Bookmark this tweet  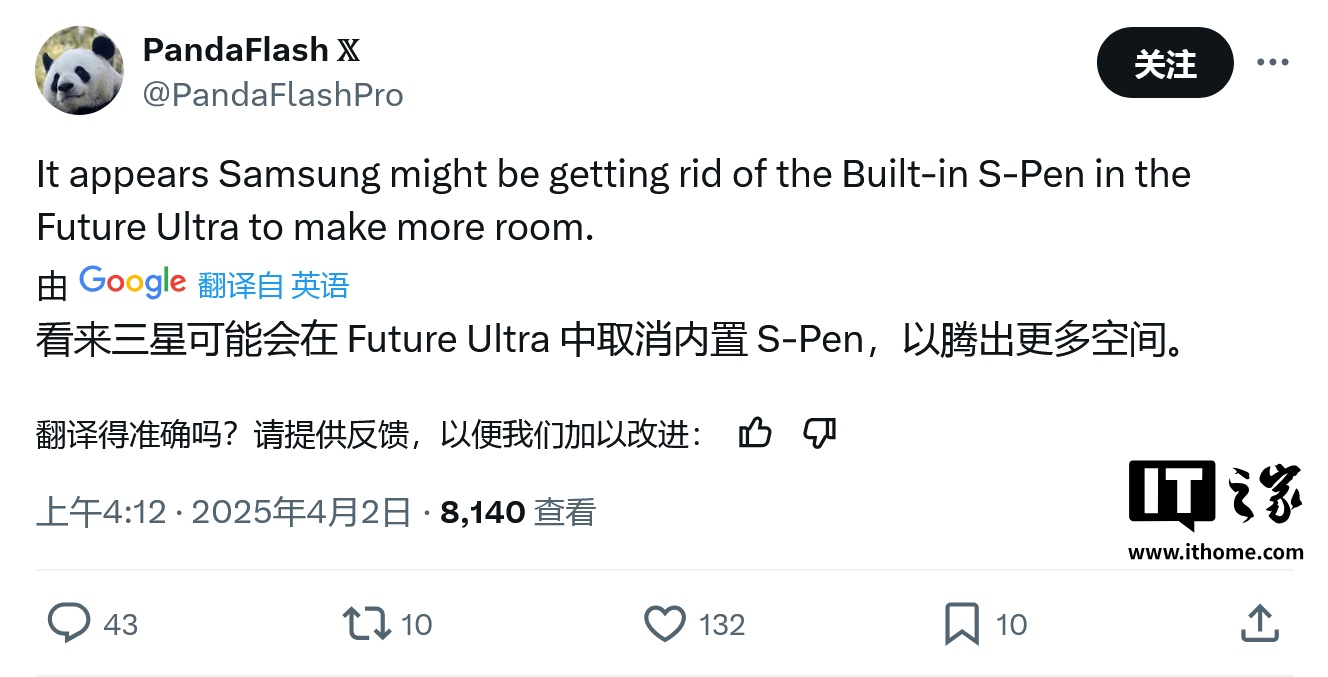tap(962, 624)
